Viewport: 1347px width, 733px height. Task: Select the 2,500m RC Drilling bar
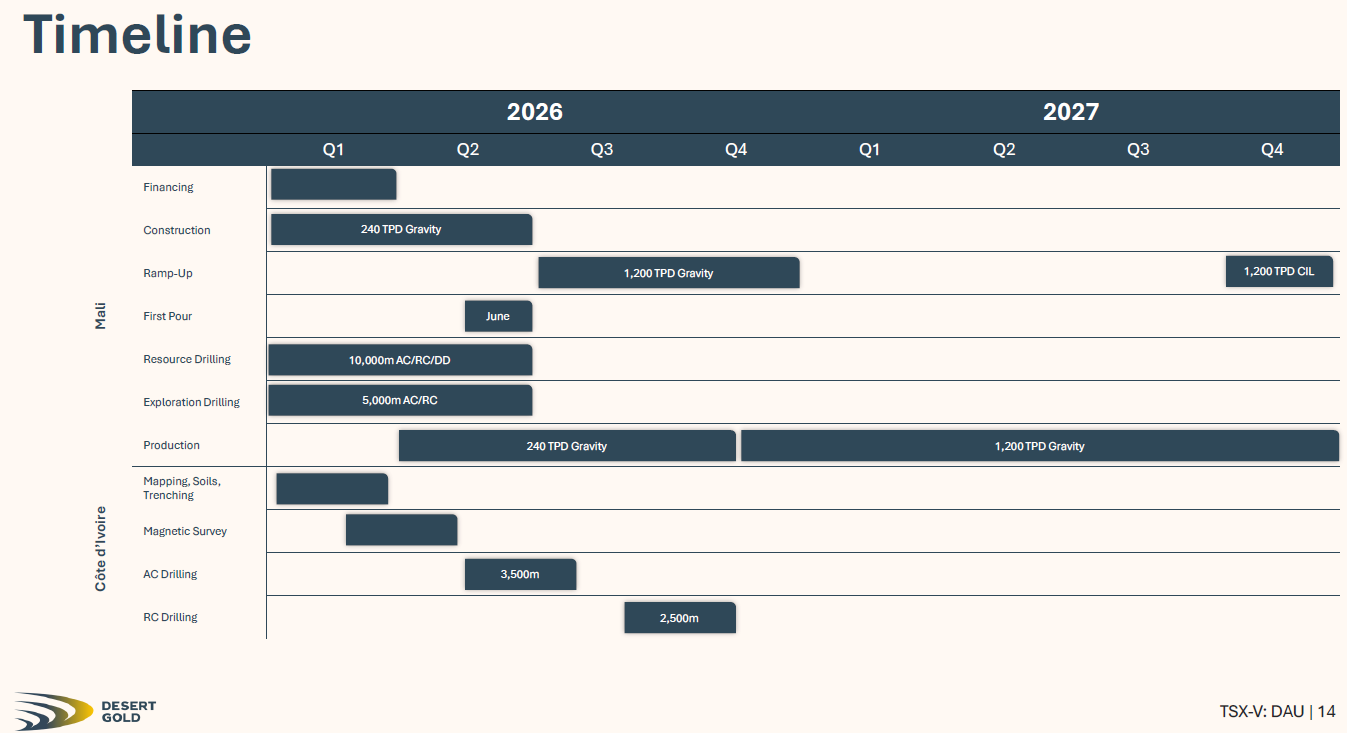coord(680,618)
